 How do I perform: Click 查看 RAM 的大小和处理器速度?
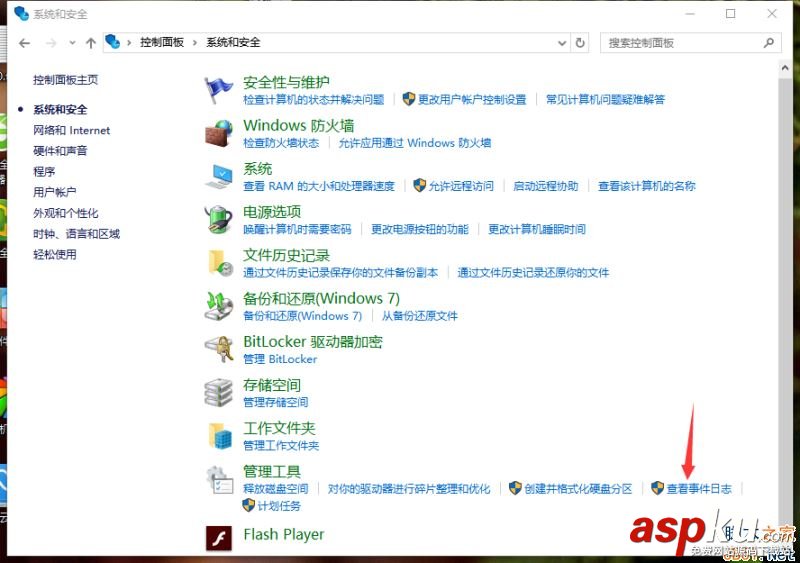[x=319, y=186]
